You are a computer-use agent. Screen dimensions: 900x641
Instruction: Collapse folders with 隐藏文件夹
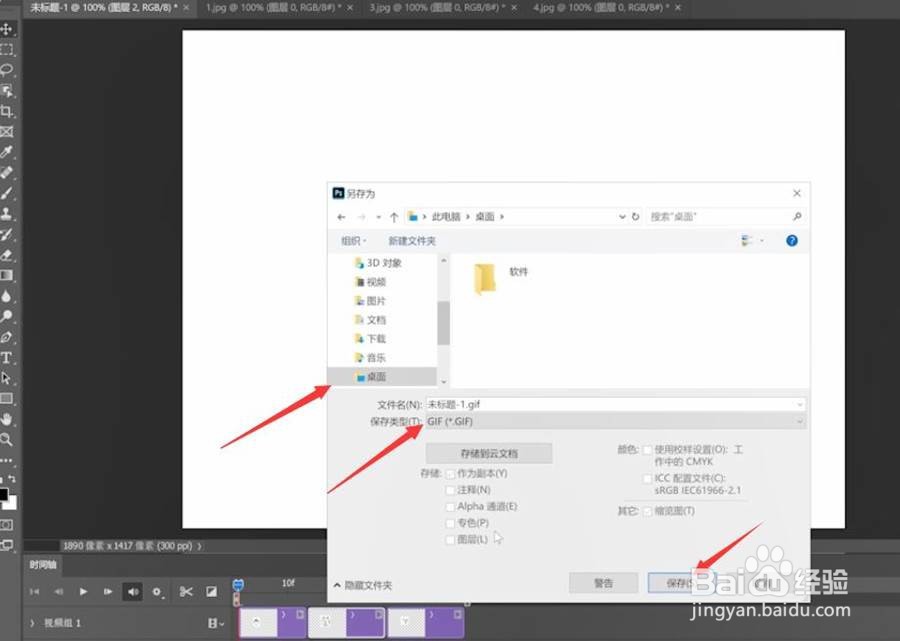363,585
